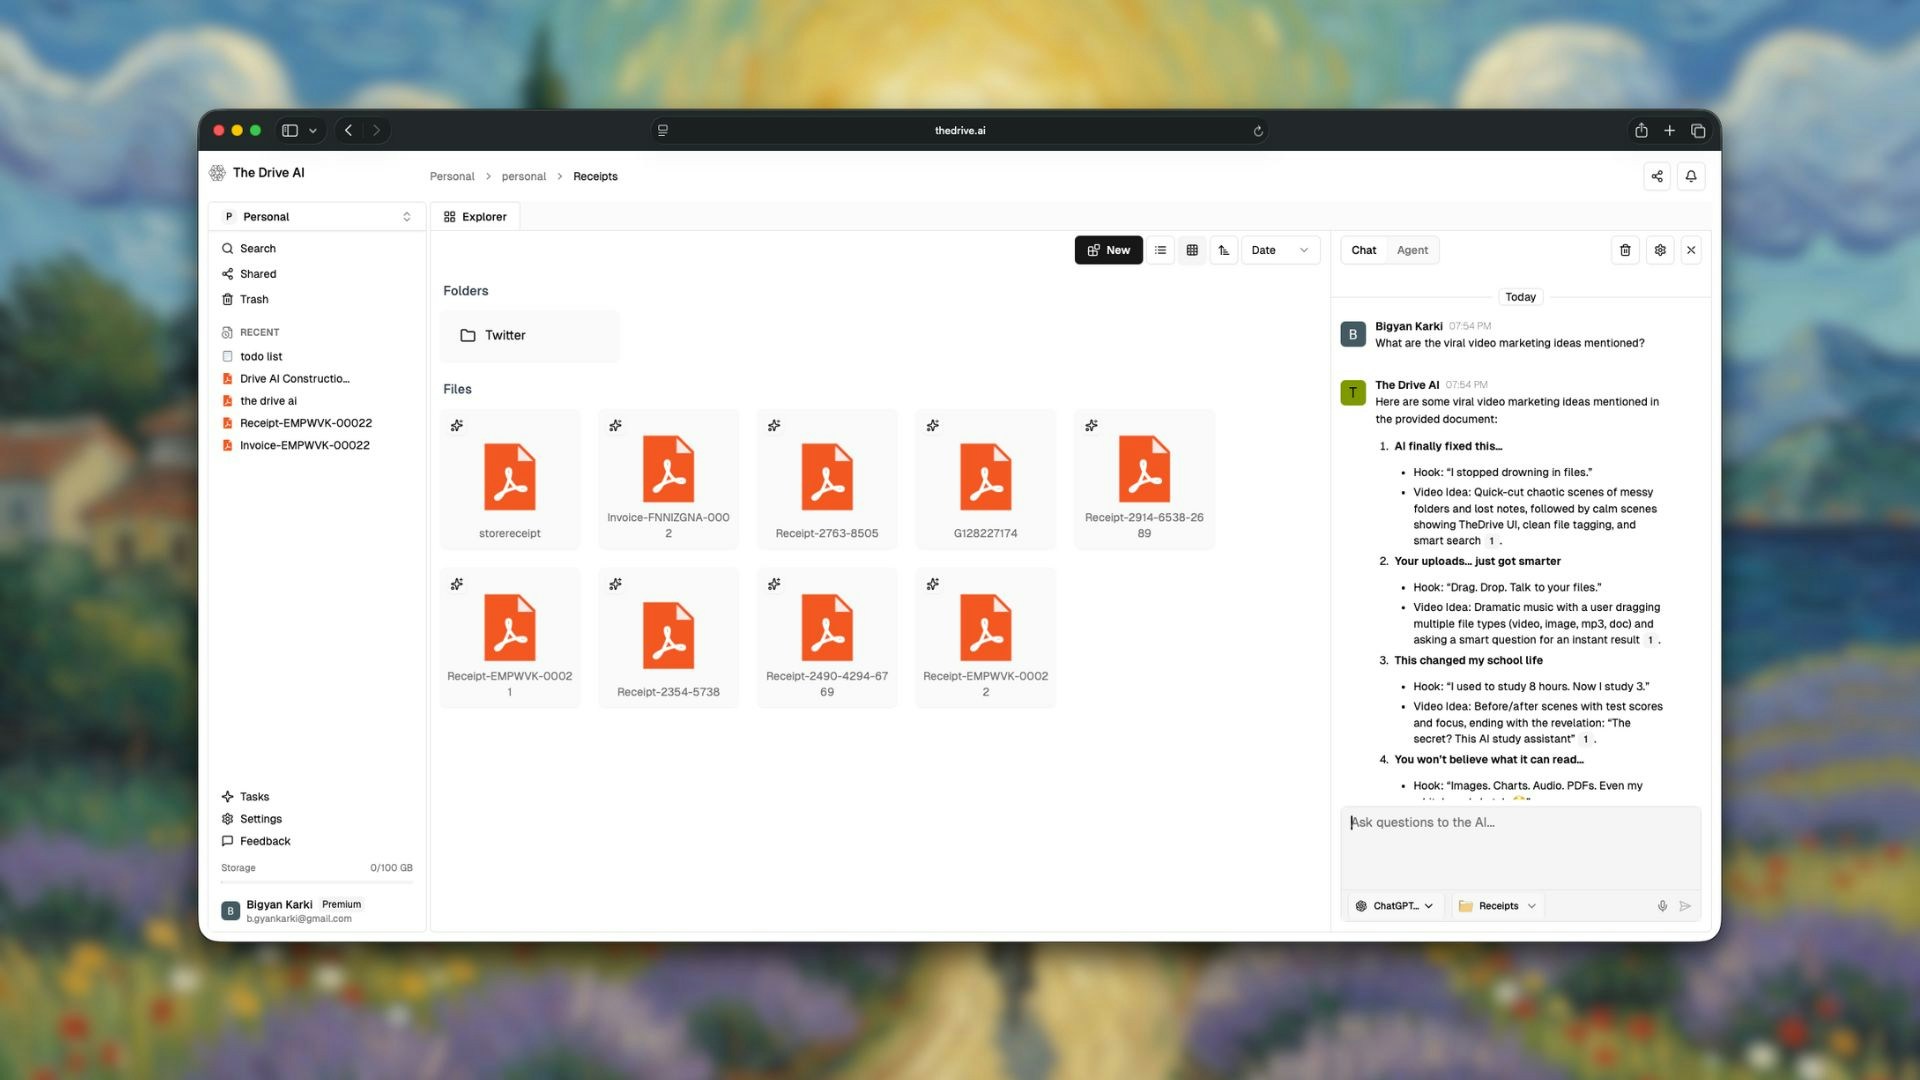
Task: Open the Trash section
Action: 254,299
